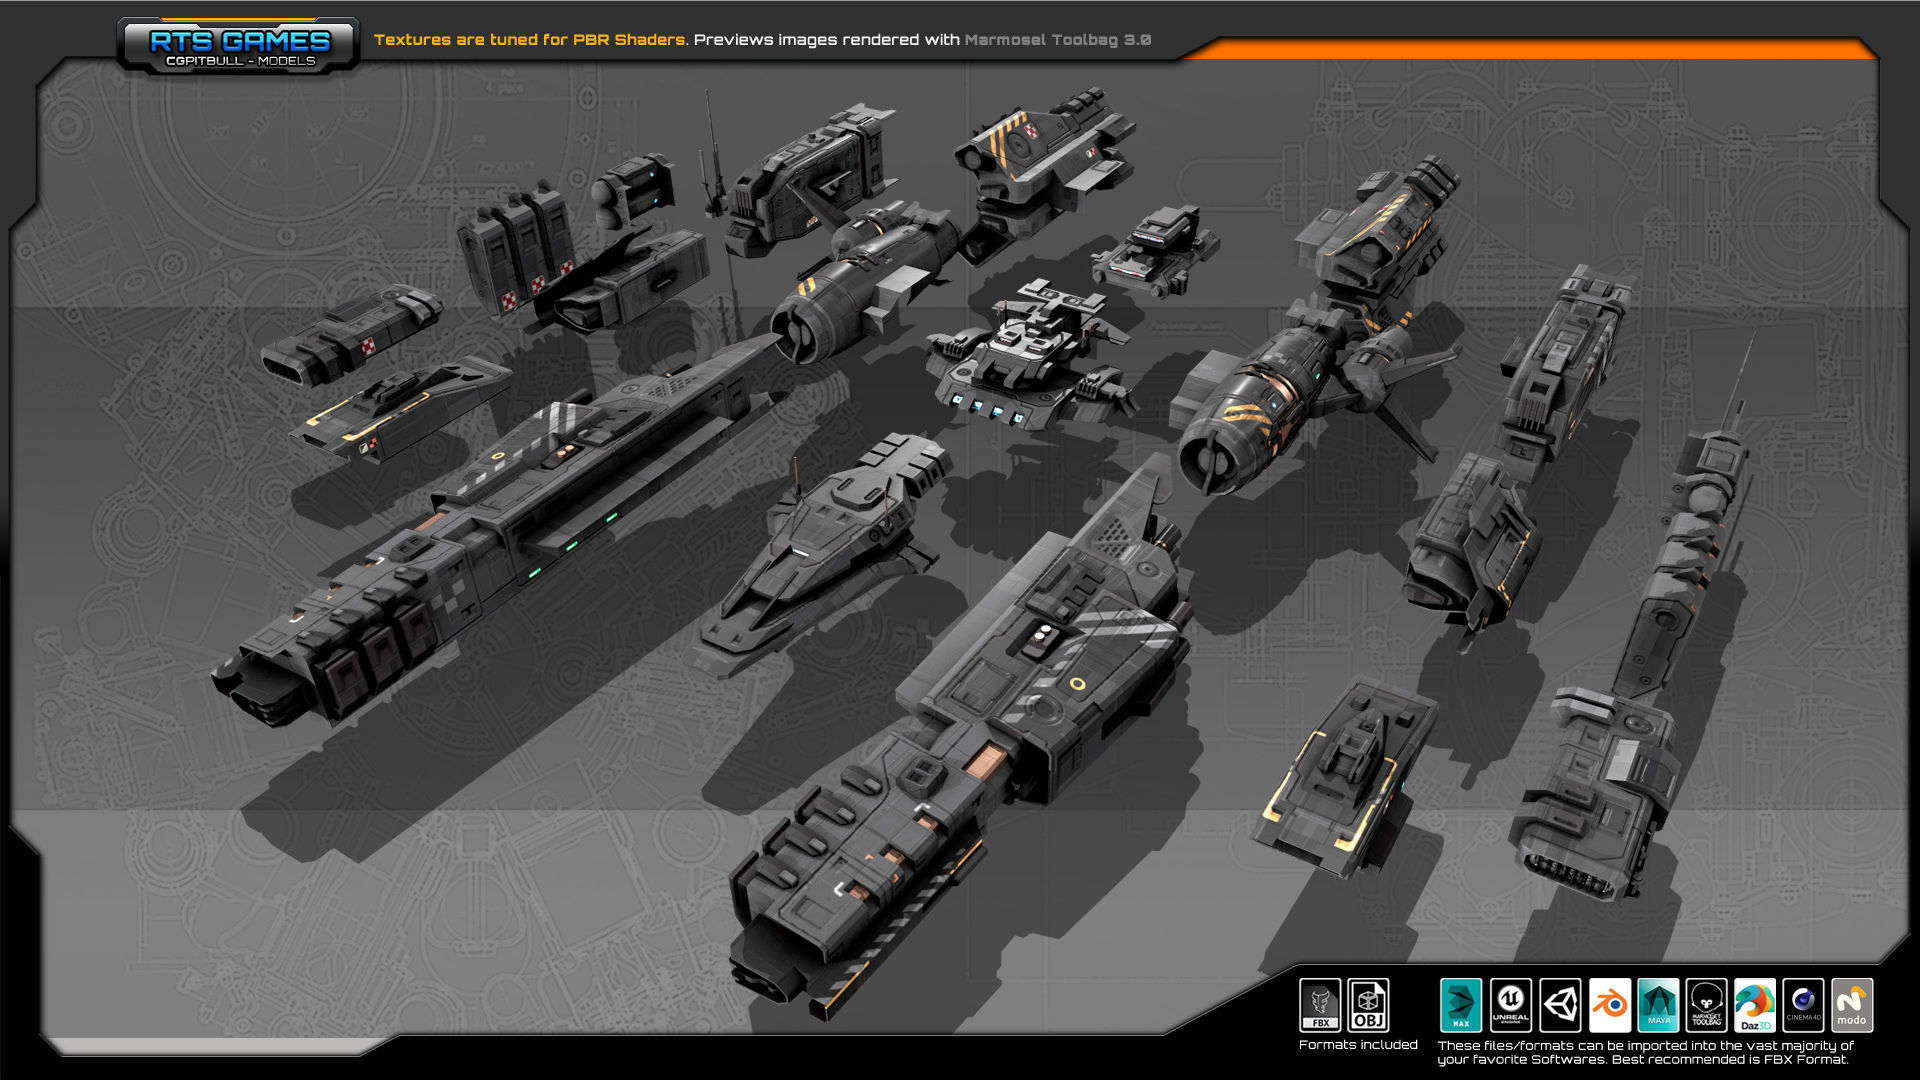Viewport: 1920px width, 1080px height.
Task: Click the Daz3D icon
Action: pyautogui.click(x=1755, y=1005)
